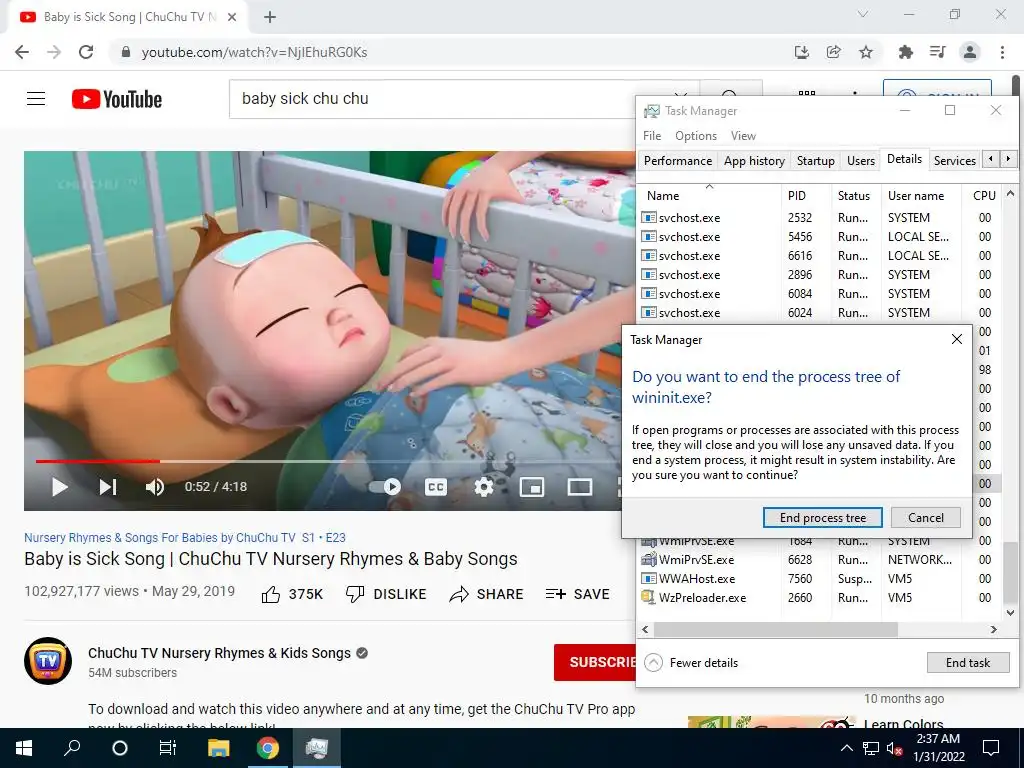The width and height of the screenshot is (1024, 768).
Task: Switch to the Users tab
Action: [x=861, y=161]
